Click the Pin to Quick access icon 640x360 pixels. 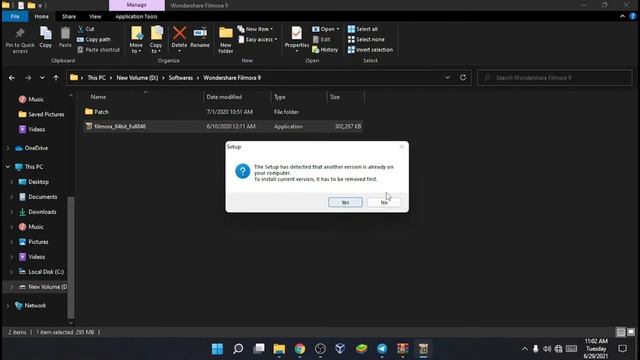coord(20,40)
